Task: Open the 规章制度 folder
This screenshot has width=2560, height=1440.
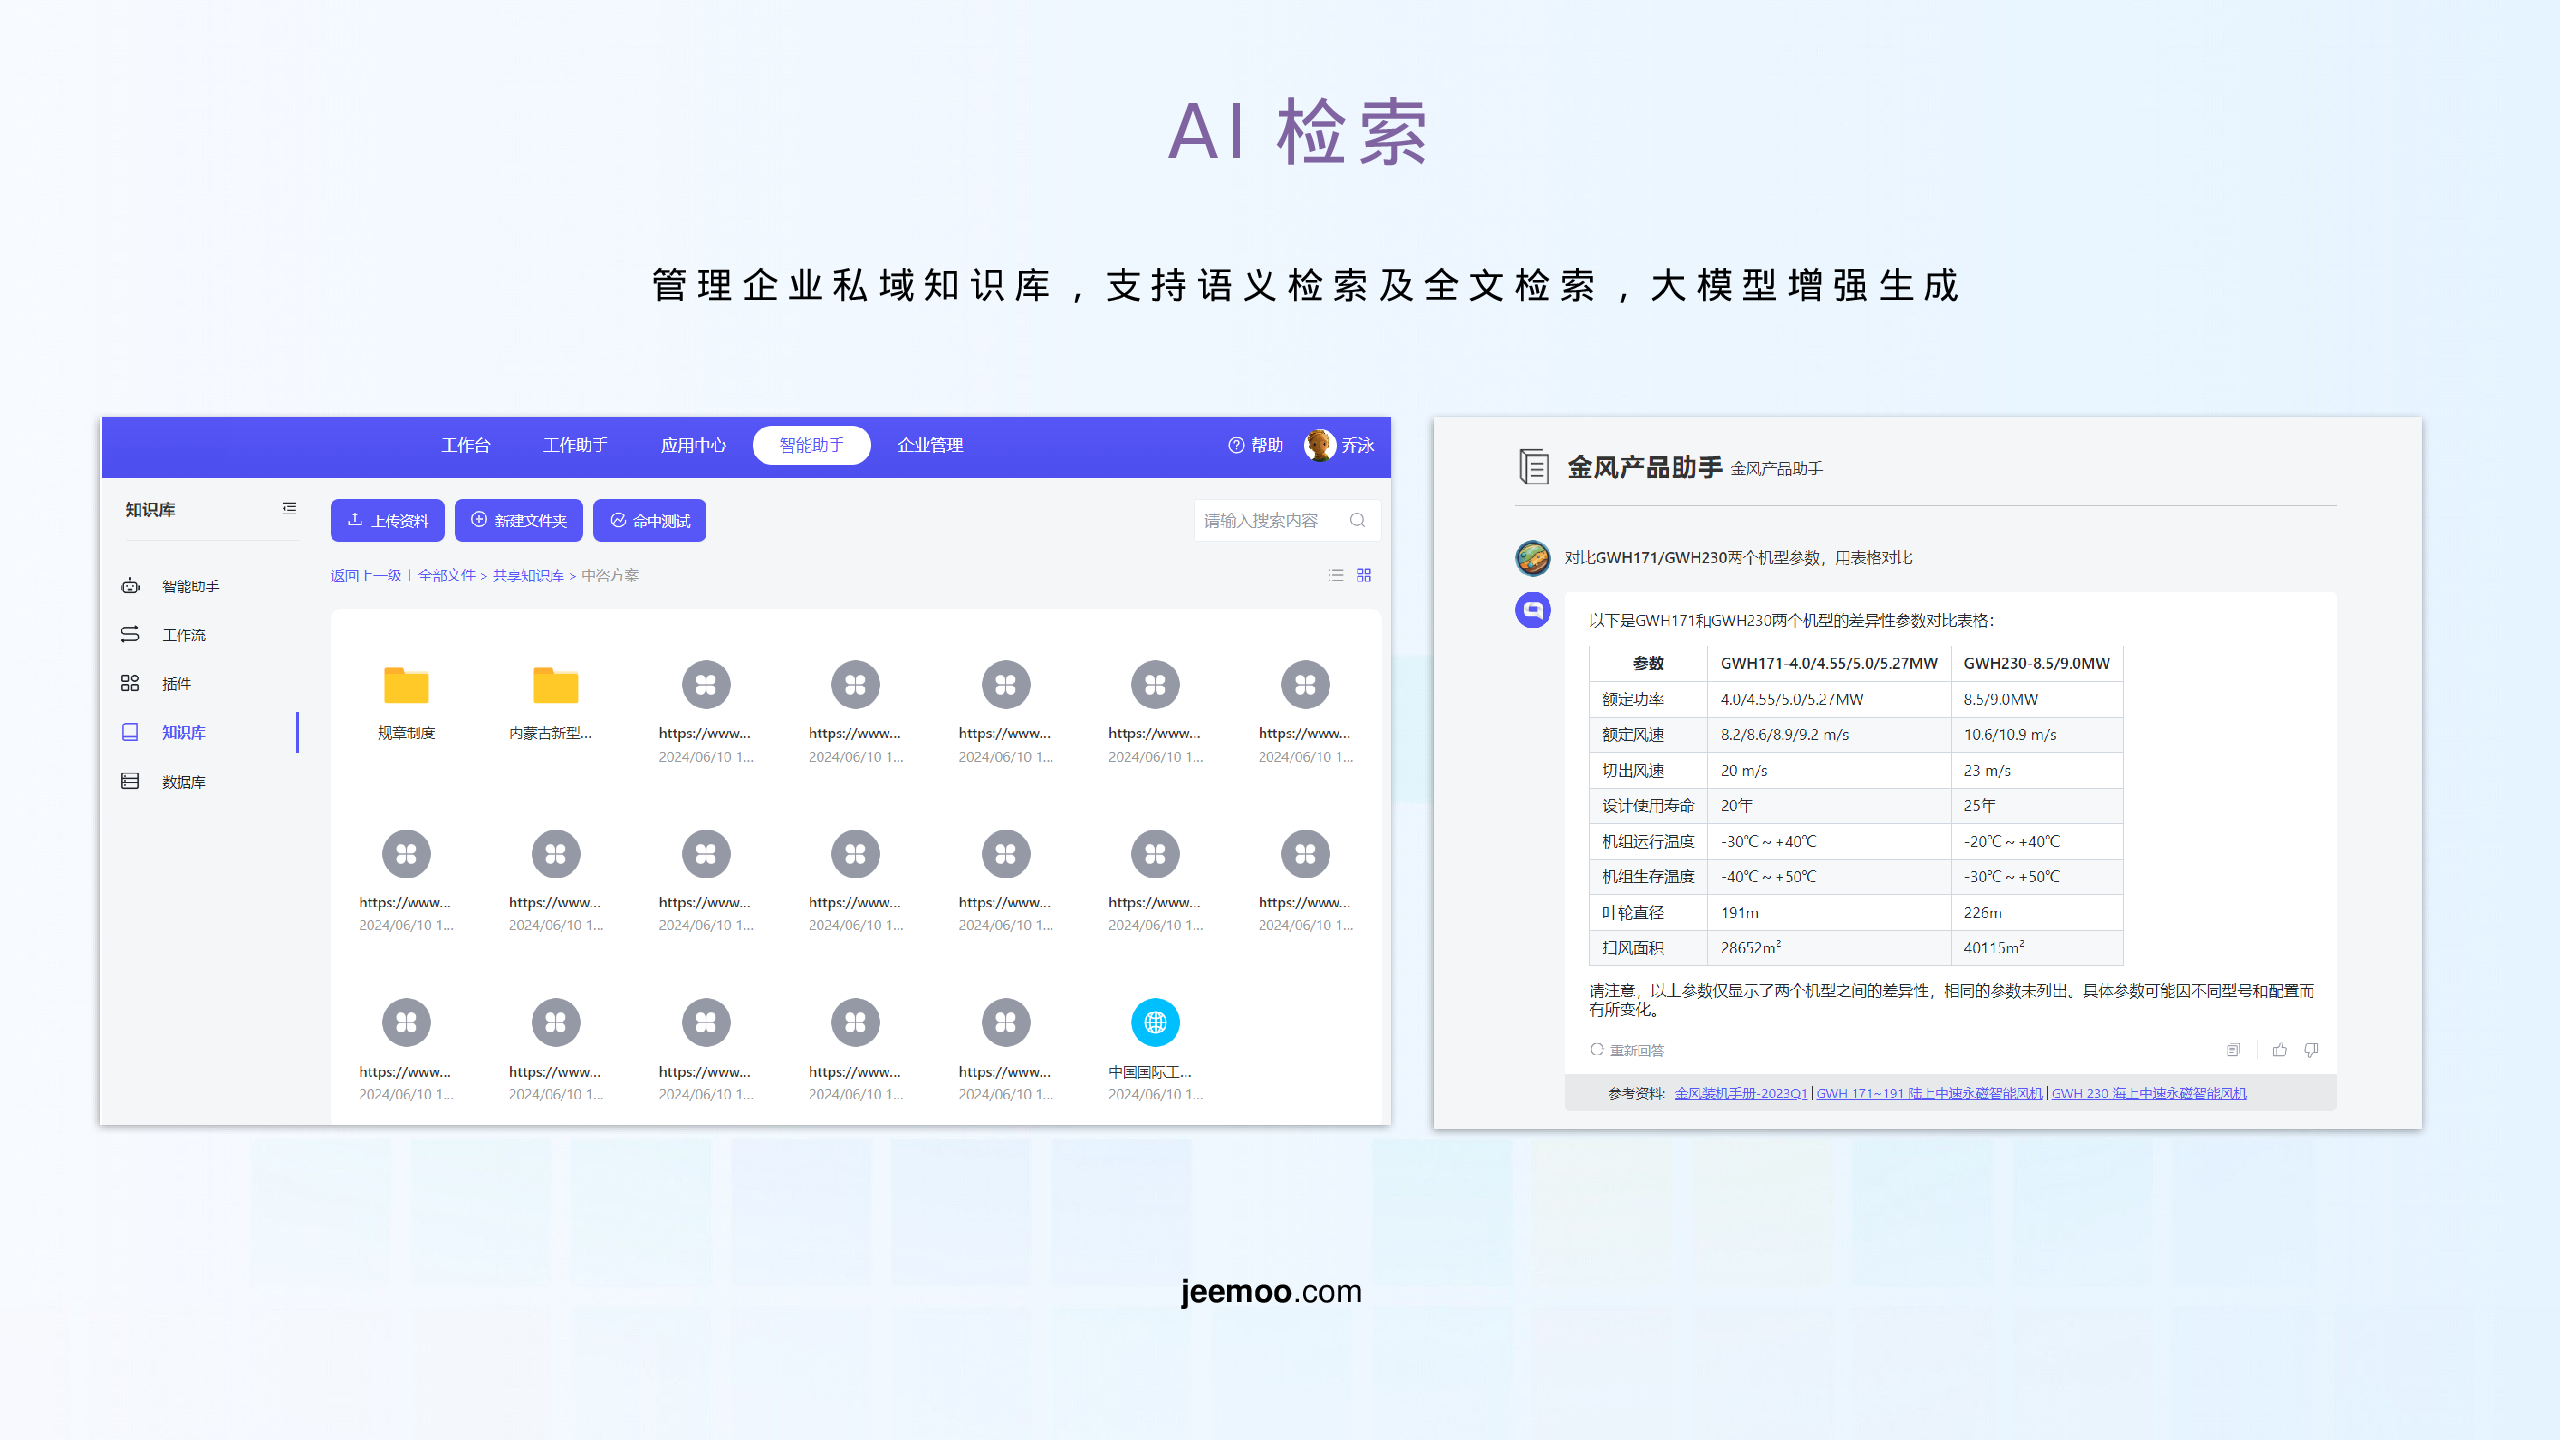Action: coord(406,686)
